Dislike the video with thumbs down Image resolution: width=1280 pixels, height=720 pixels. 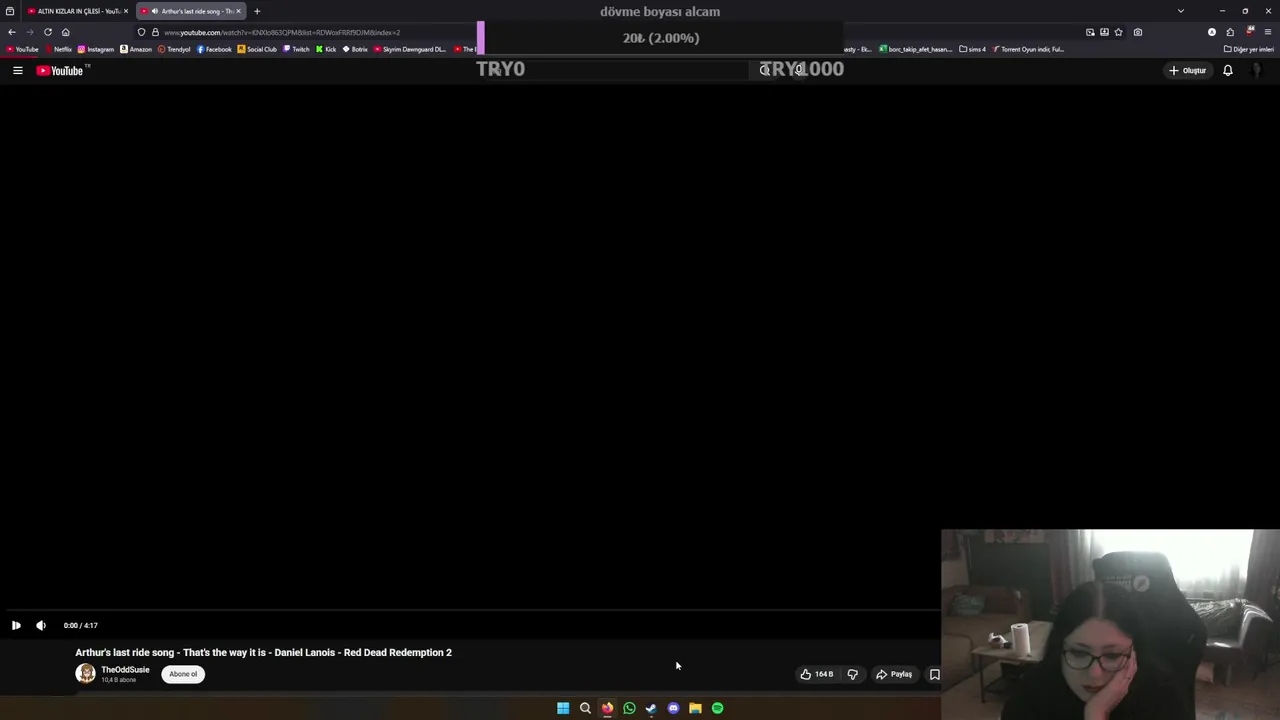pos(853,674)
